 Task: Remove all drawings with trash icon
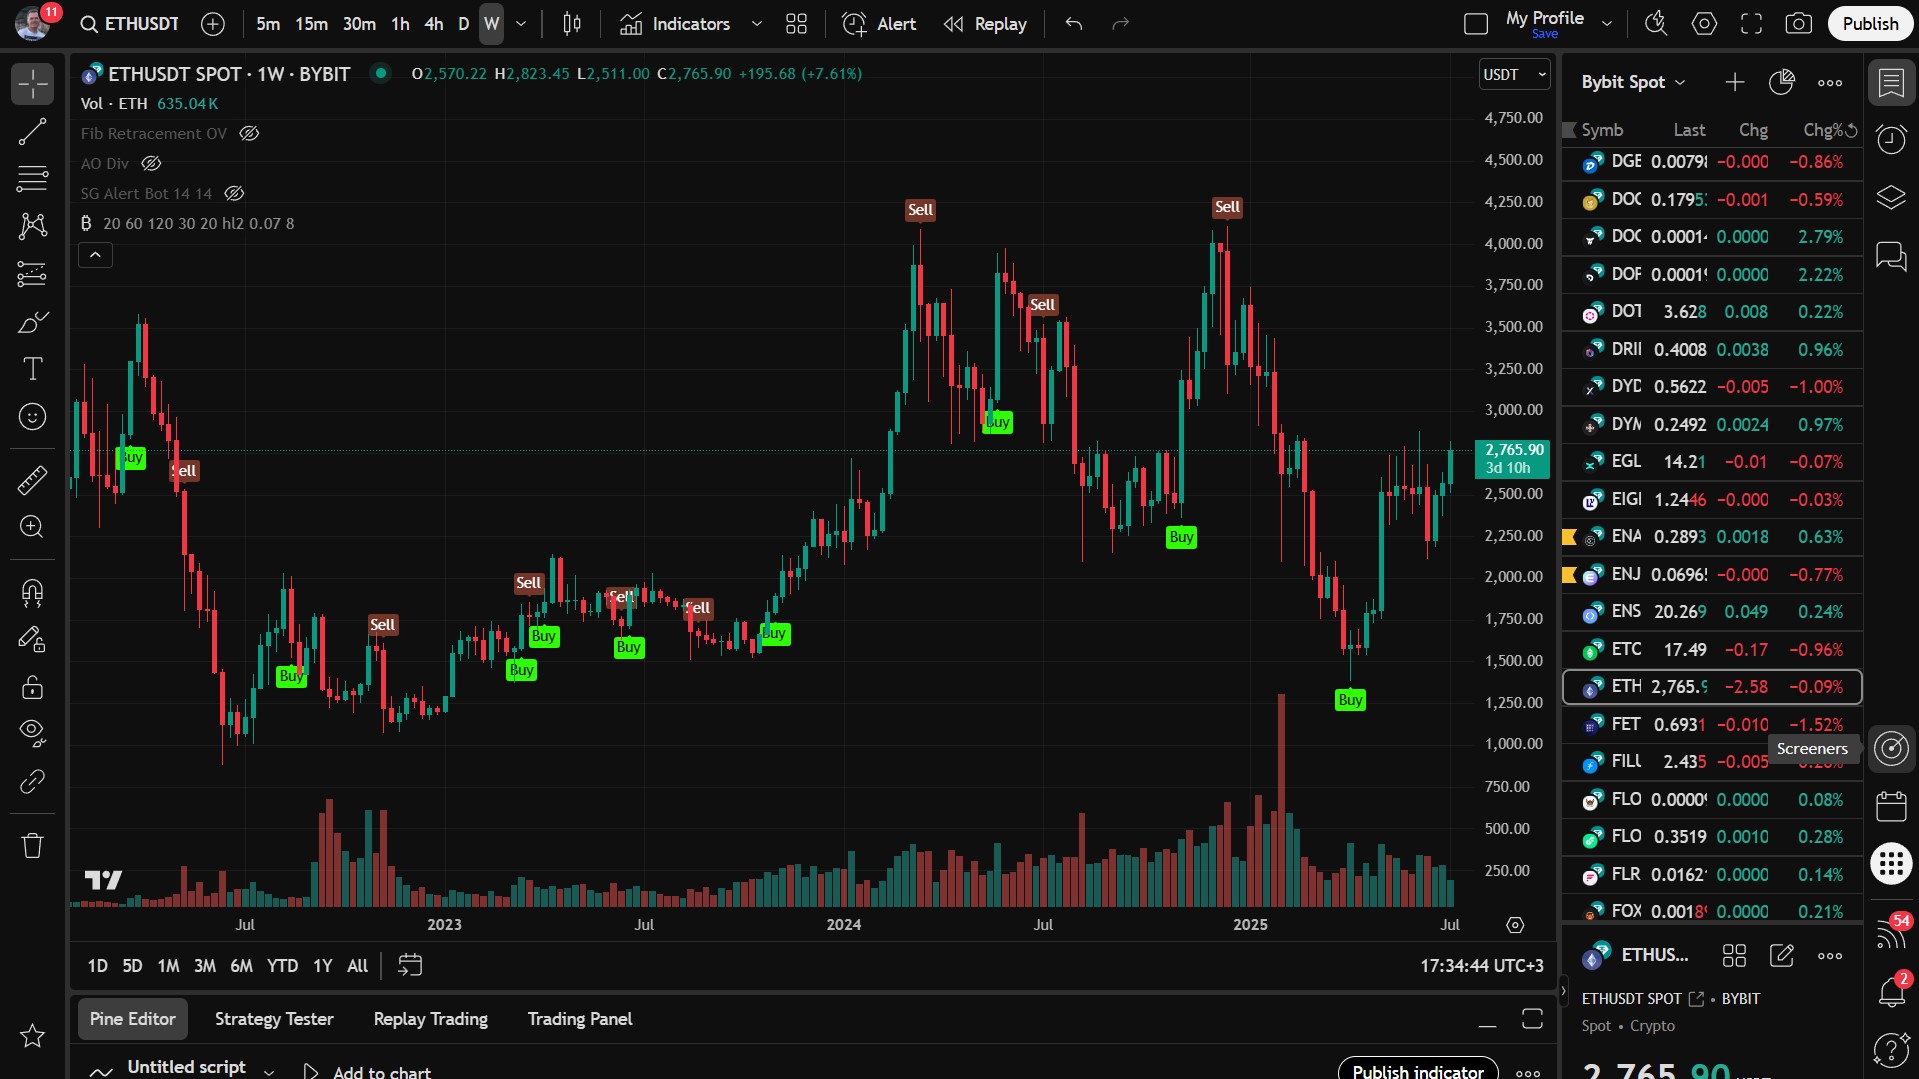coord(32,845)
